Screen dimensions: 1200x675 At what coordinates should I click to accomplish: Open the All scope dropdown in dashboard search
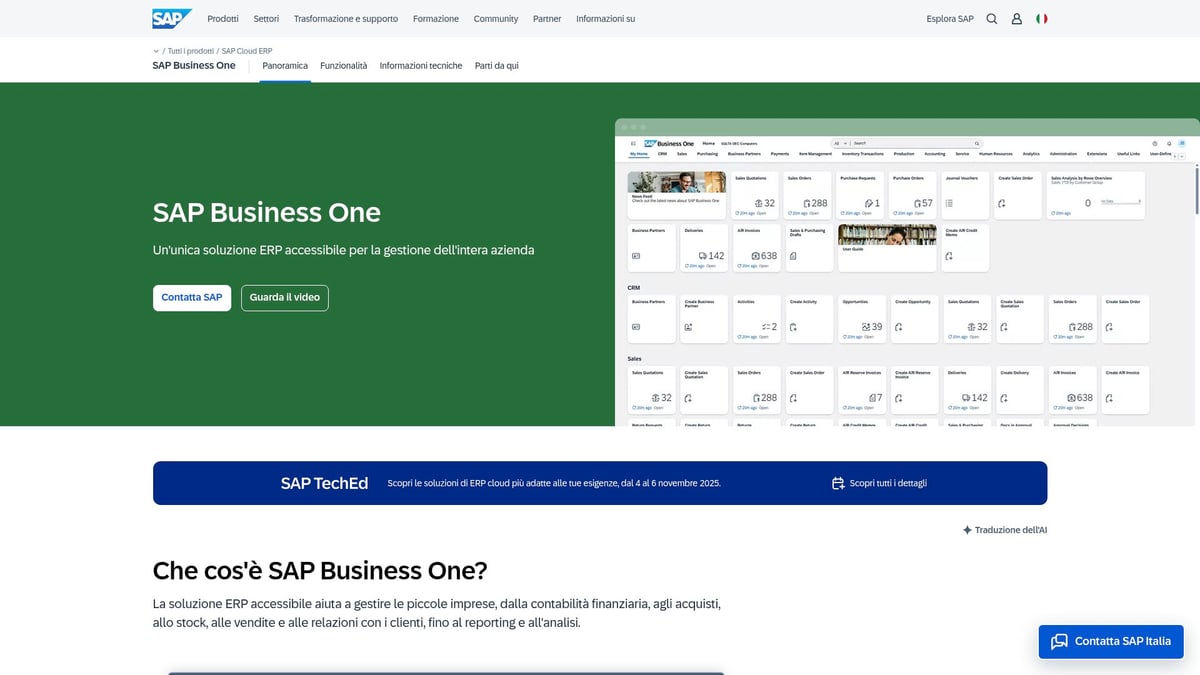coord(841,143)
